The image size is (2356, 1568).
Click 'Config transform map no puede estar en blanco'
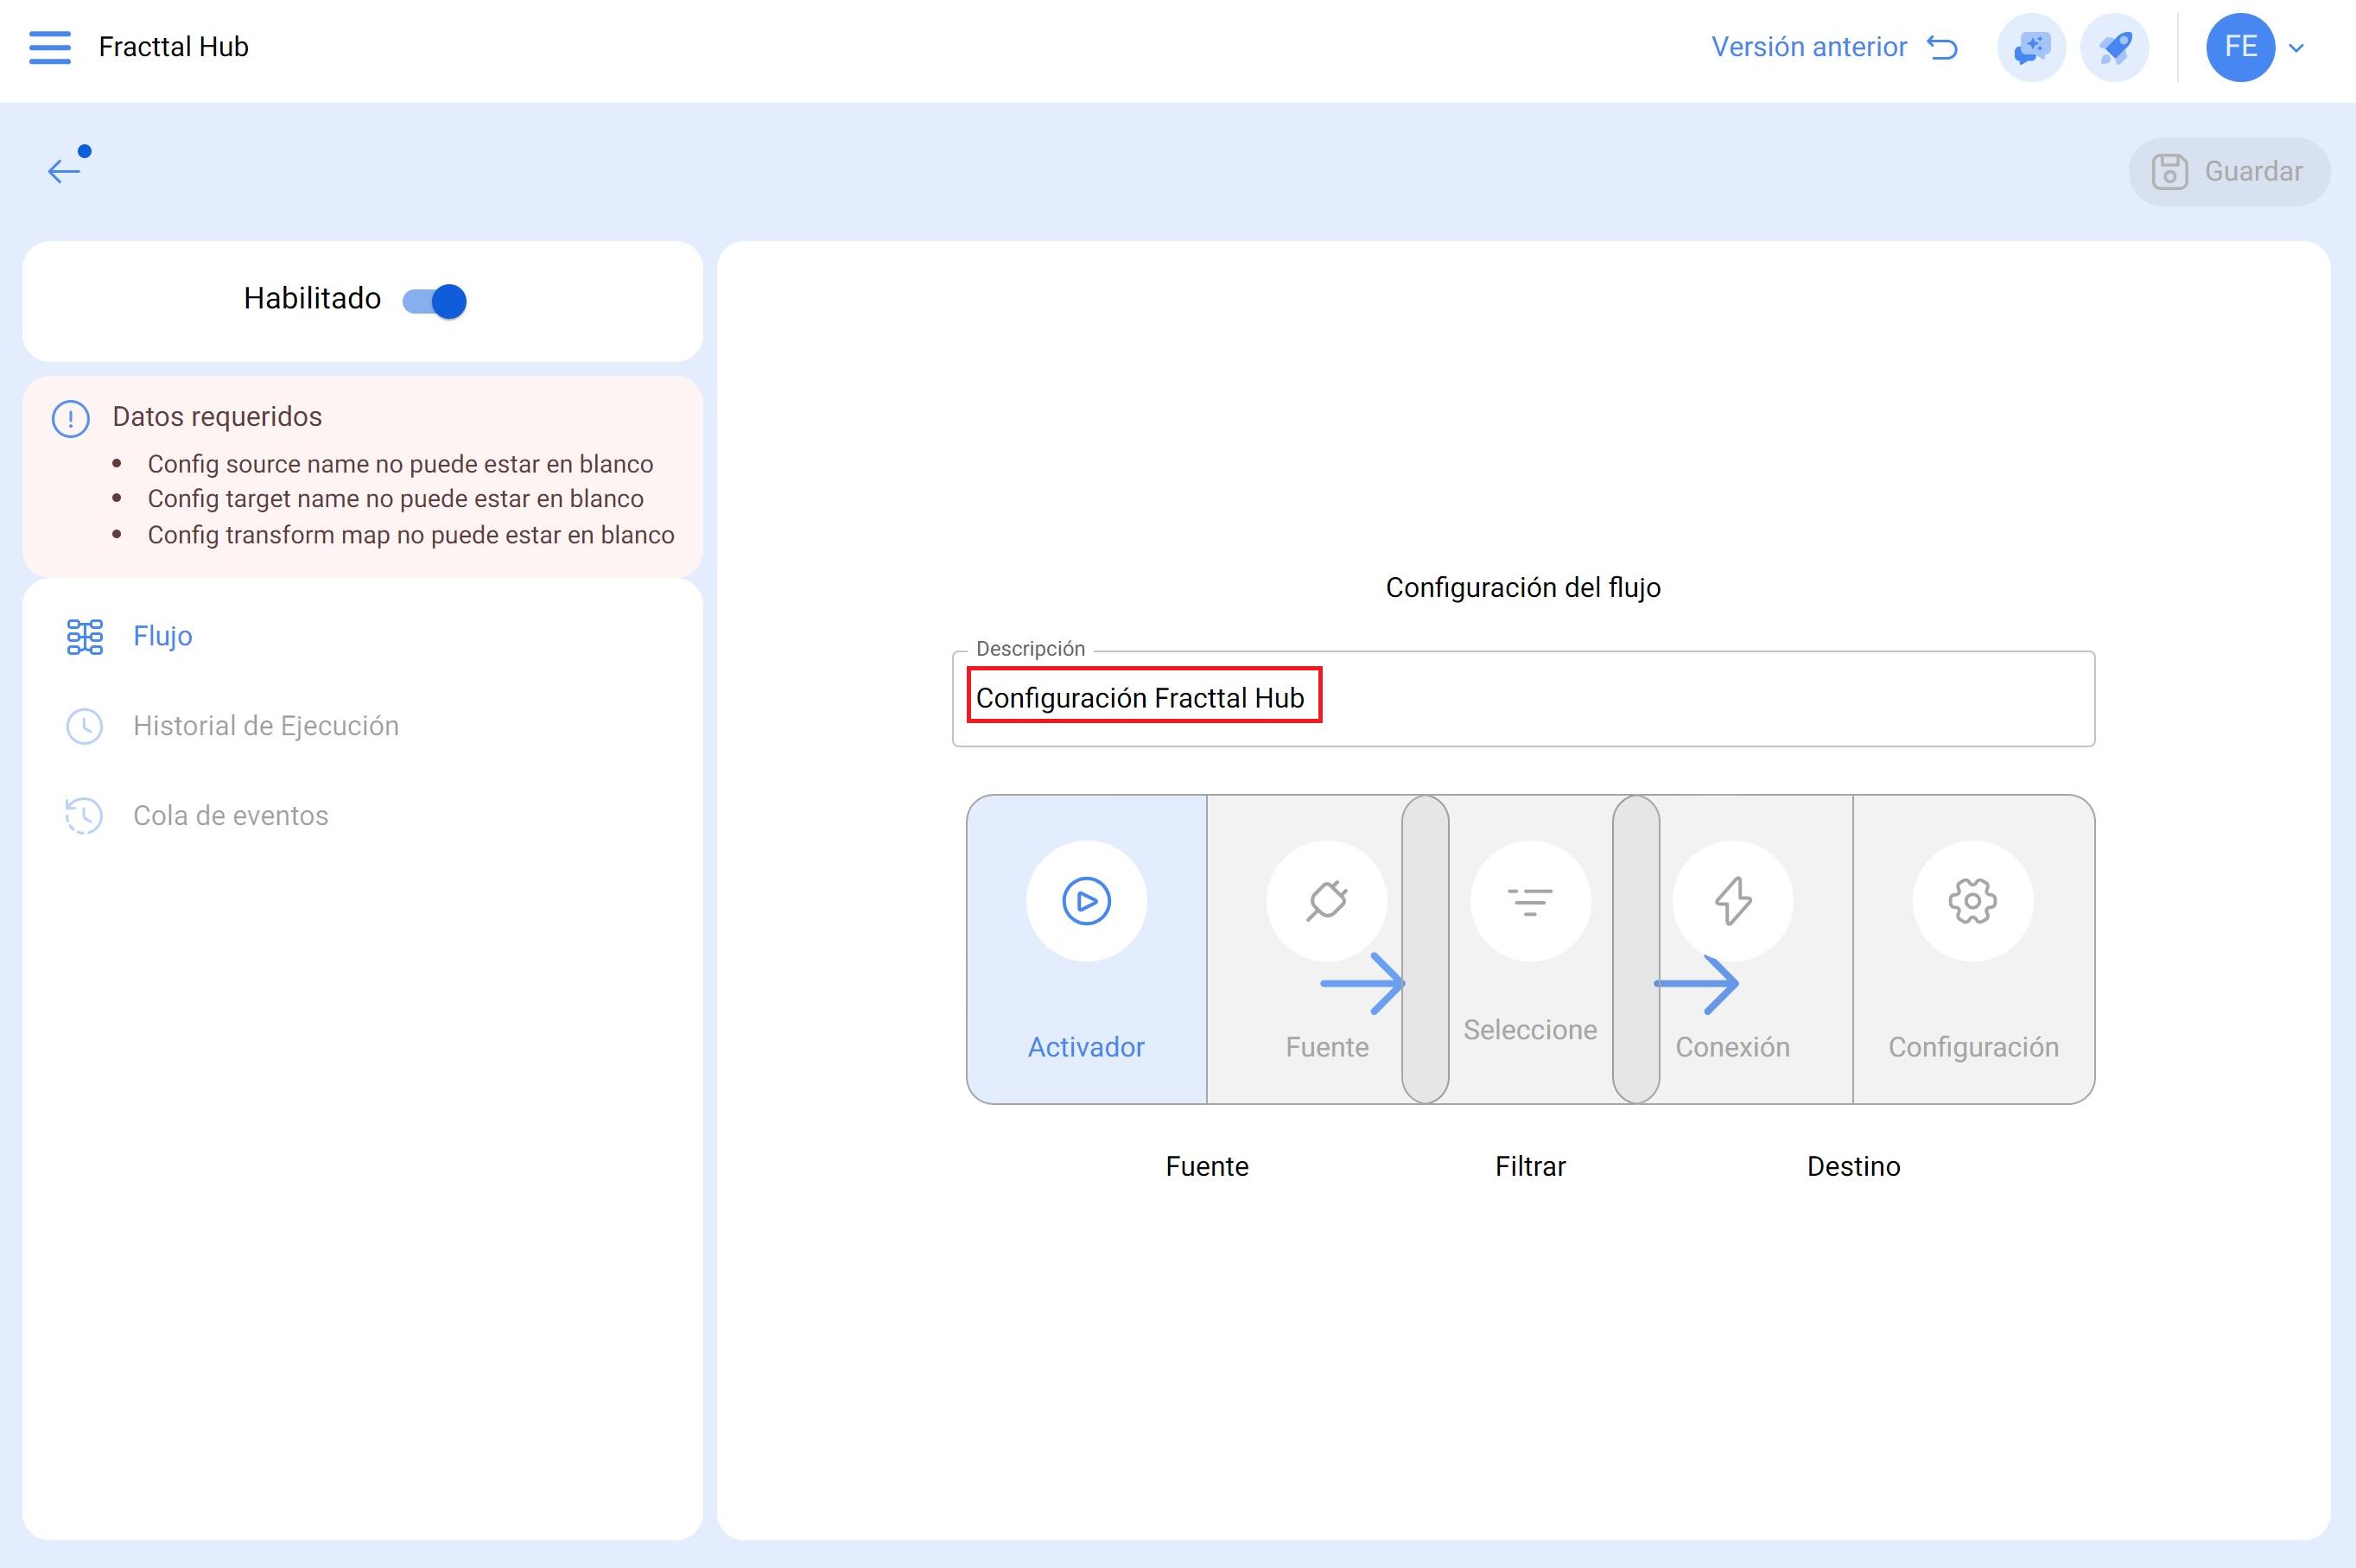pos(411,535)
